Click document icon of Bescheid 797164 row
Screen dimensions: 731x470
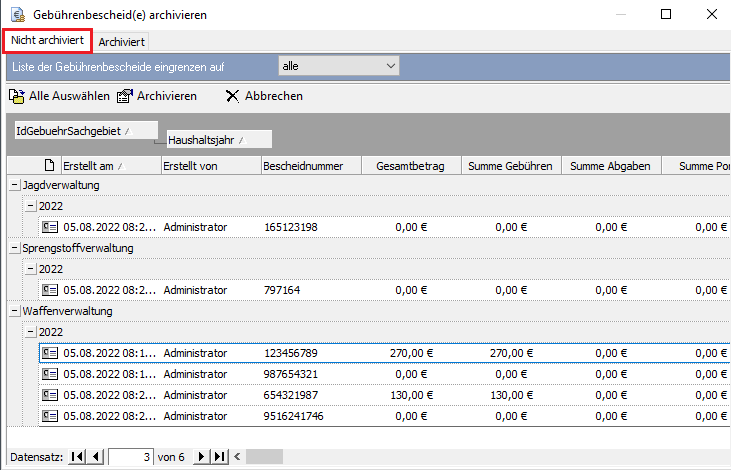click(x=50, y=290)
